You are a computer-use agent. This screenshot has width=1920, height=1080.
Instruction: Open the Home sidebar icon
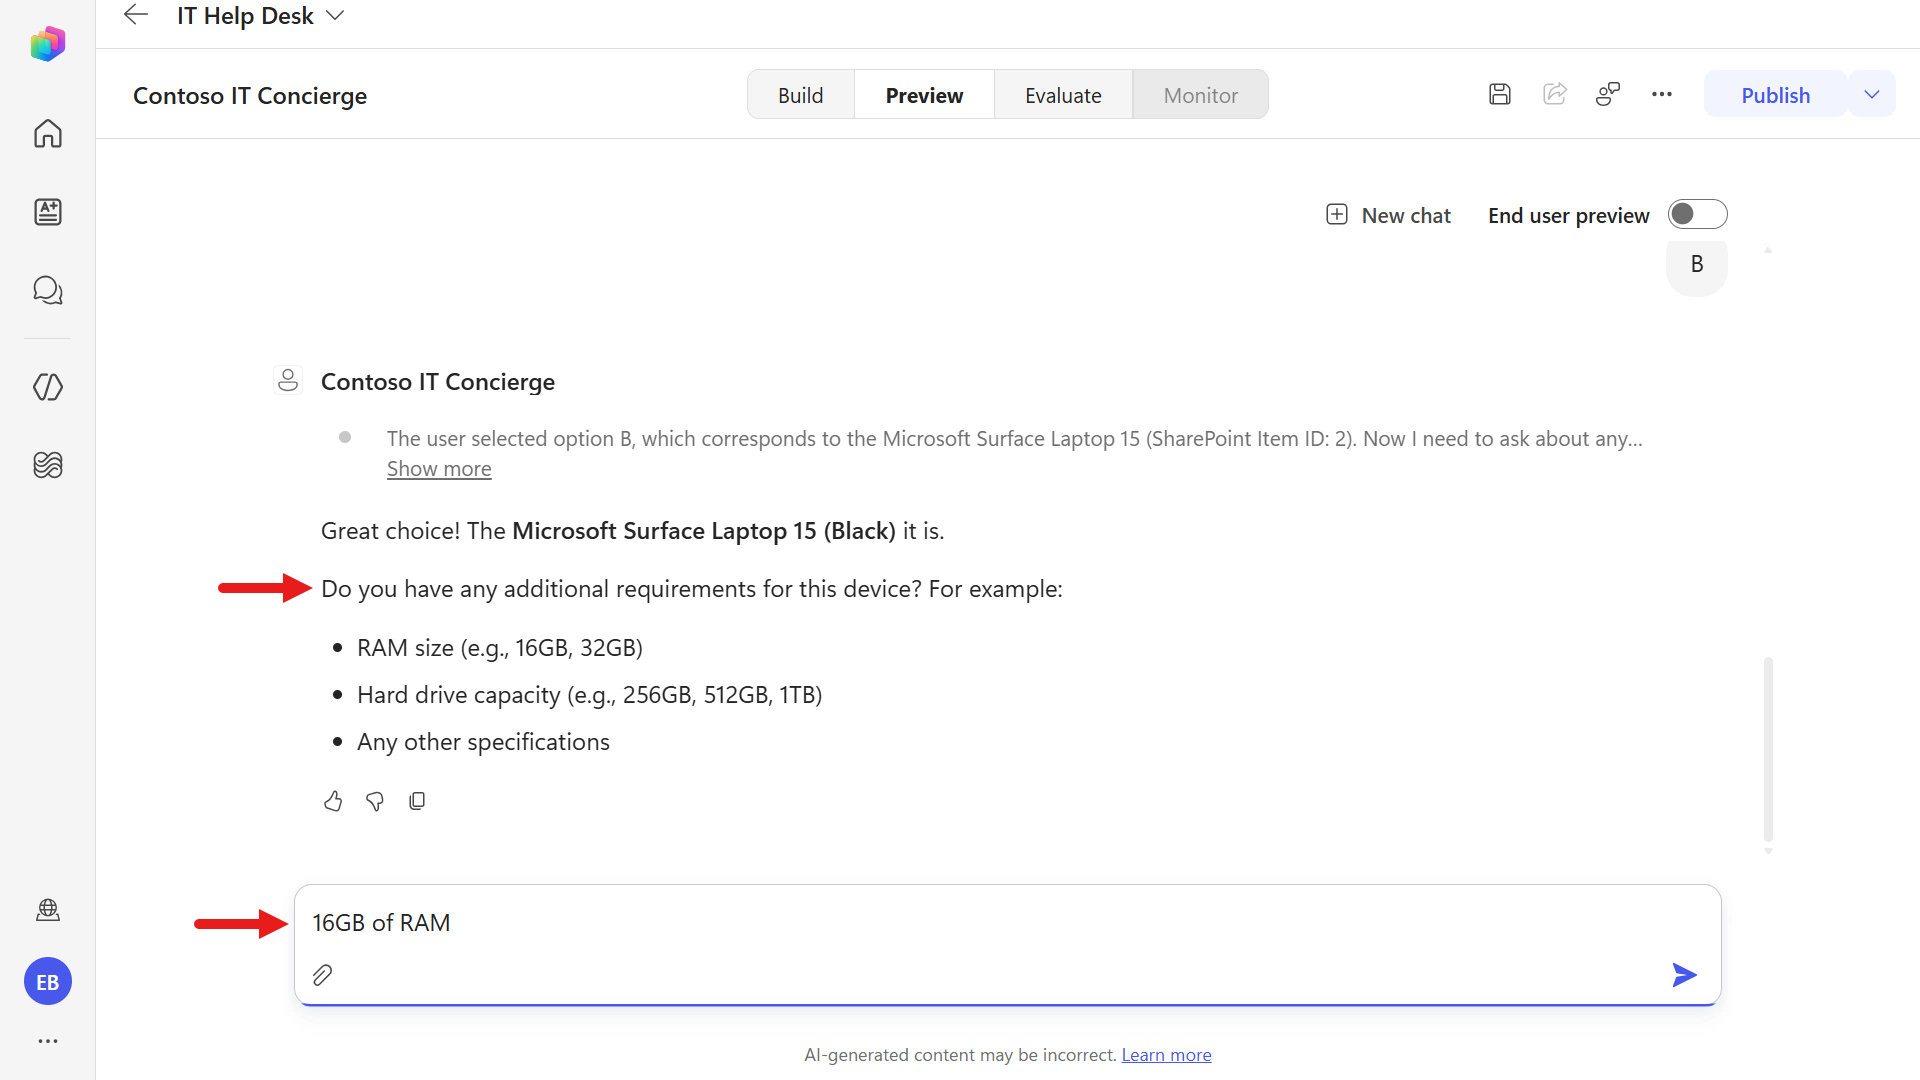click(x=47, y=133)
